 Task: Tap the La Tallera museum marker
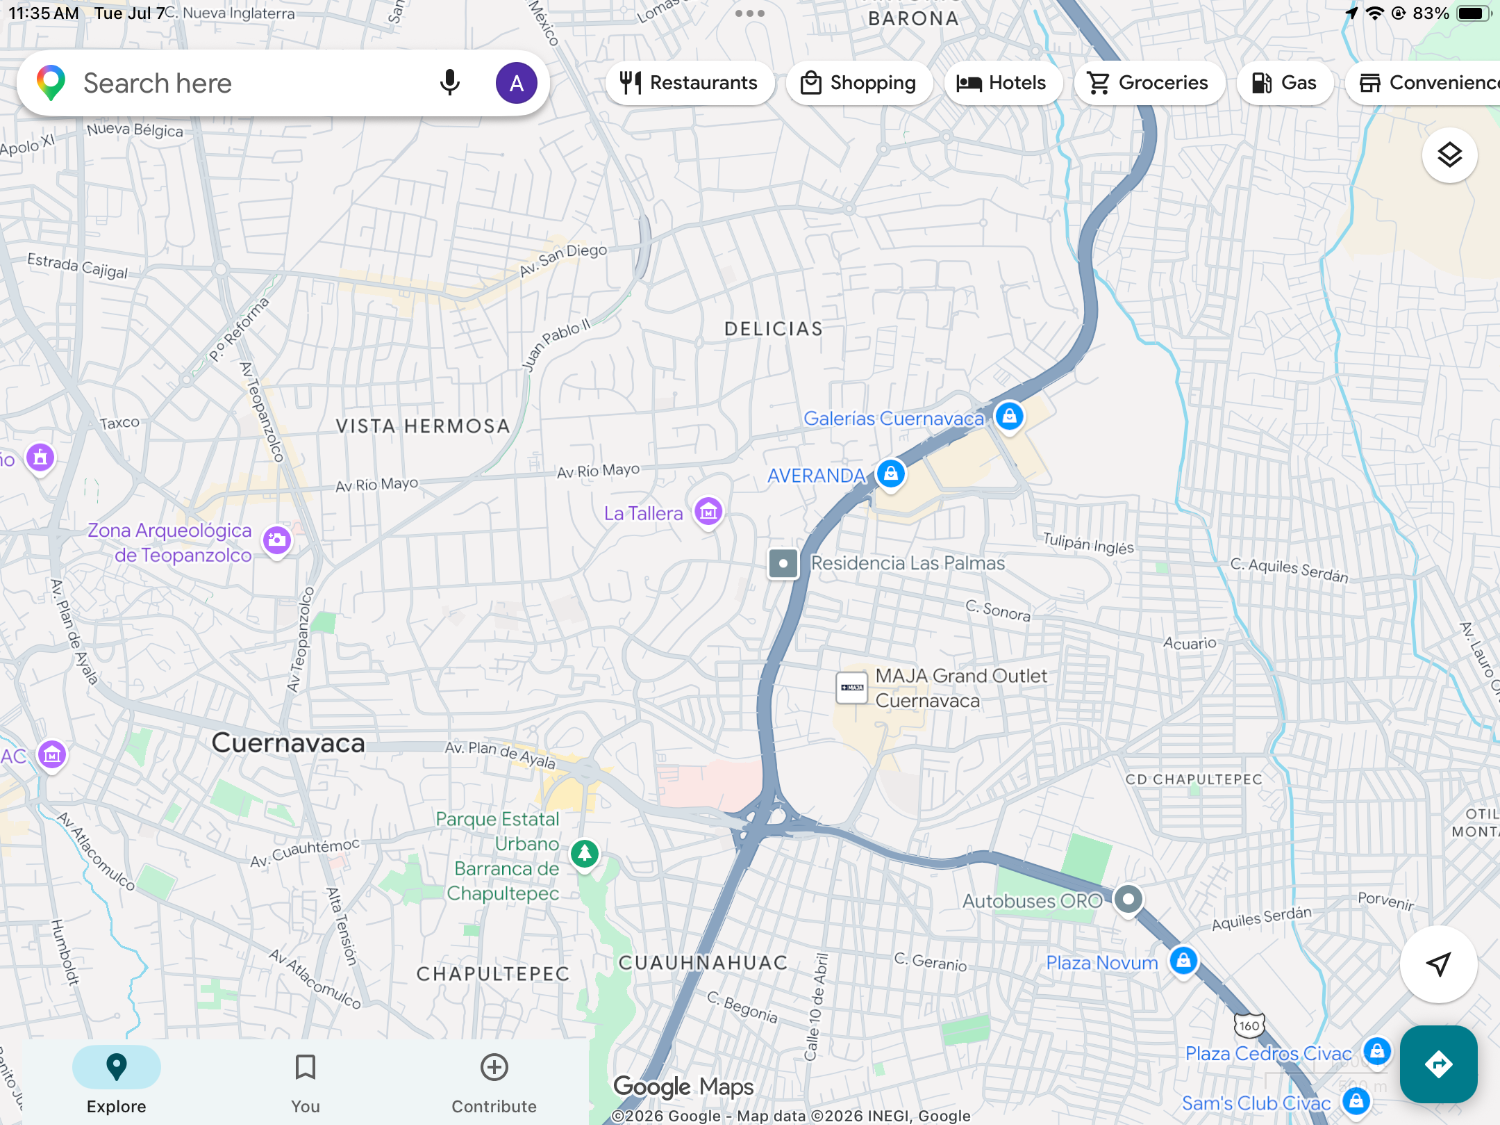708,512
